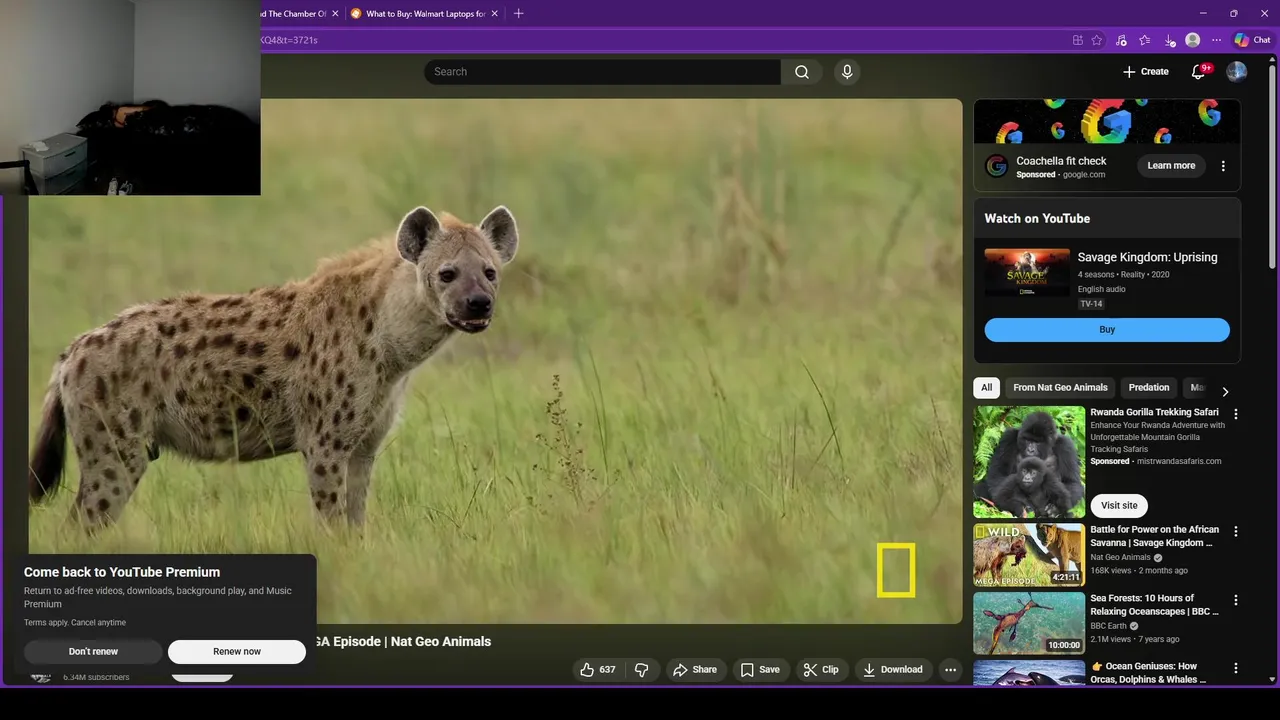Screen dimensions: 1280x720
Task: Add page to favorites with star icon
Action: [x=1097, y=40]
